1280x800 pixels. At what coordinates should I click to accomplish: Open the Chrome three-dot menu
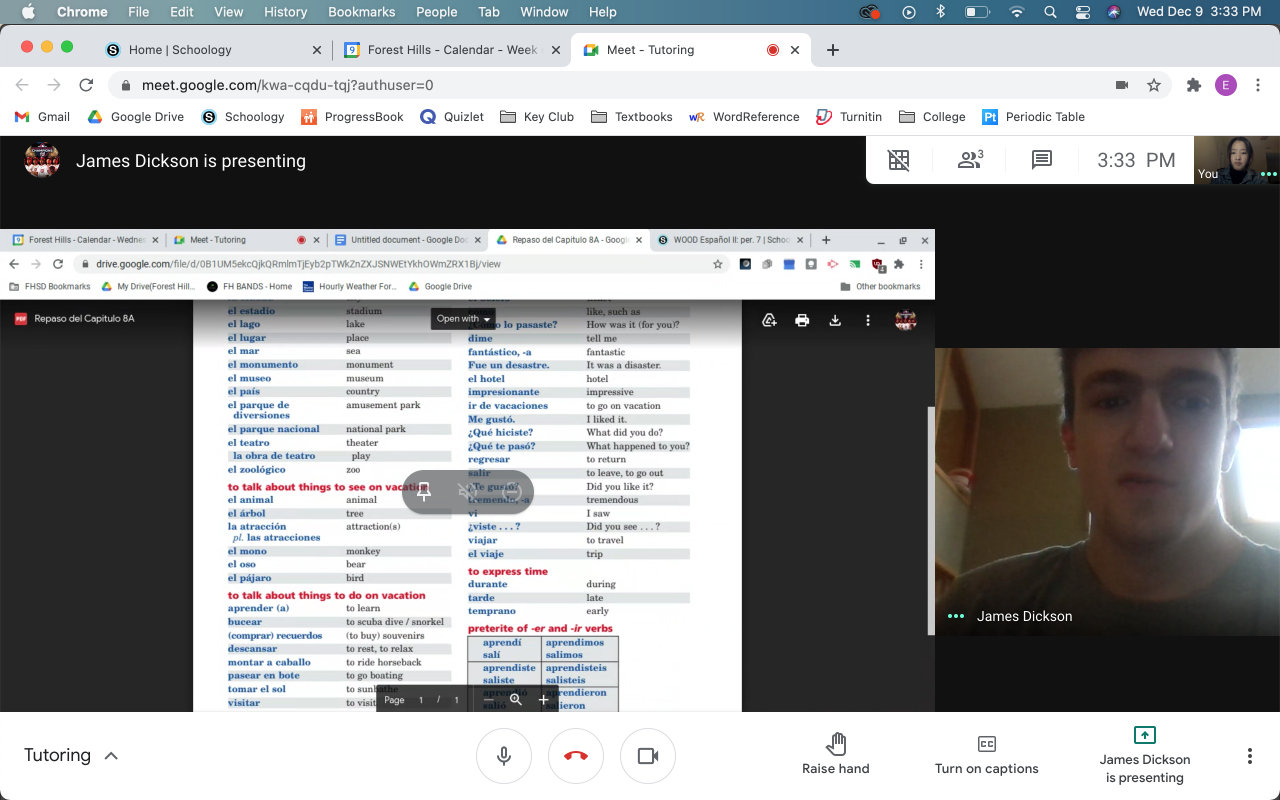pyautogui.click(x=1258, y=85)
